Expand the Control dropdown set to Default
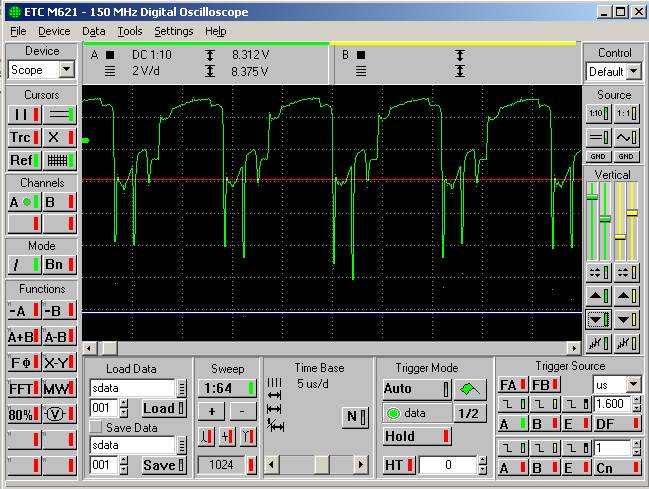The image size is (649, 489). coord(633,72)
